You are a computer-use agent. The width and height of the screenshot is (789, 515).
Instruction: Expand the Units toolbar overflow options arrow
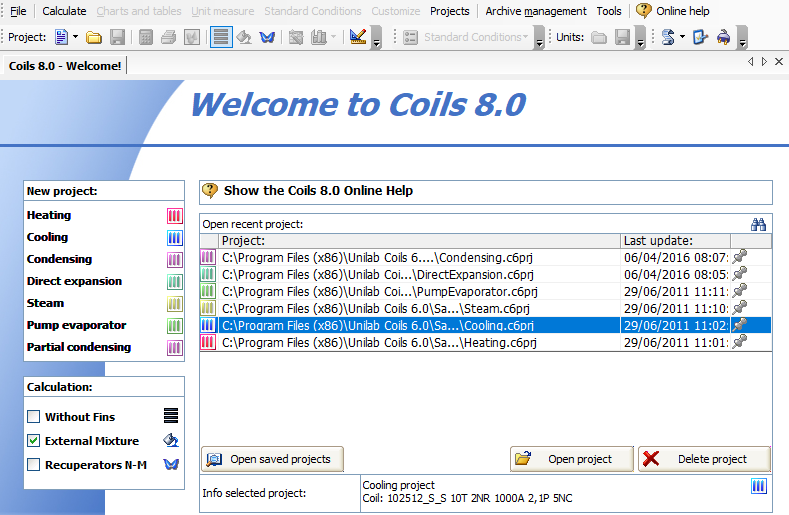tap(641, 38)
